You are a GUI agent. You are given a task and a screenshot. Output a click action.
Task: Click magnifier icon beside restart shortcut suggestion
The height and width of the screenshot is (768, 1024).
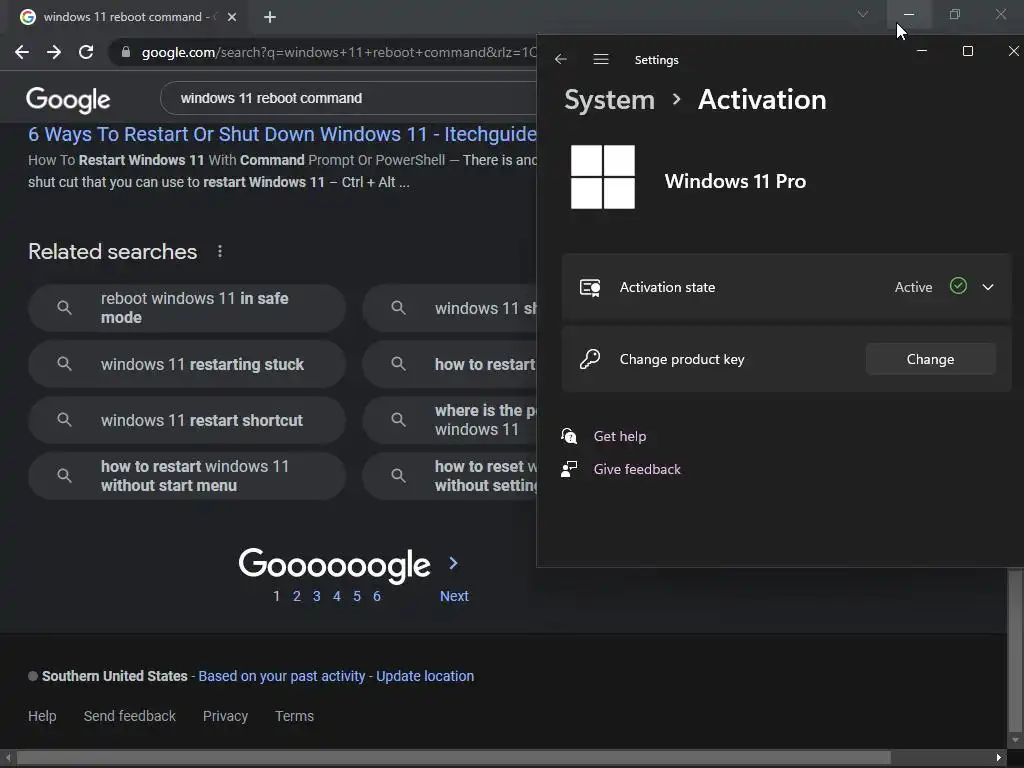click(x=64, y=420)
